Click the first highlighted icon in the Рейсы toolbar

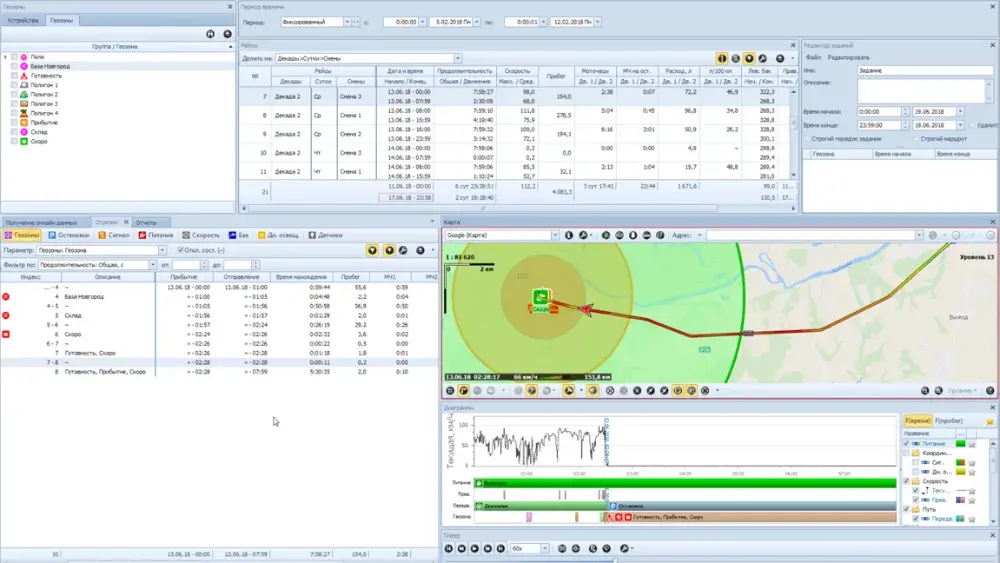722,58
